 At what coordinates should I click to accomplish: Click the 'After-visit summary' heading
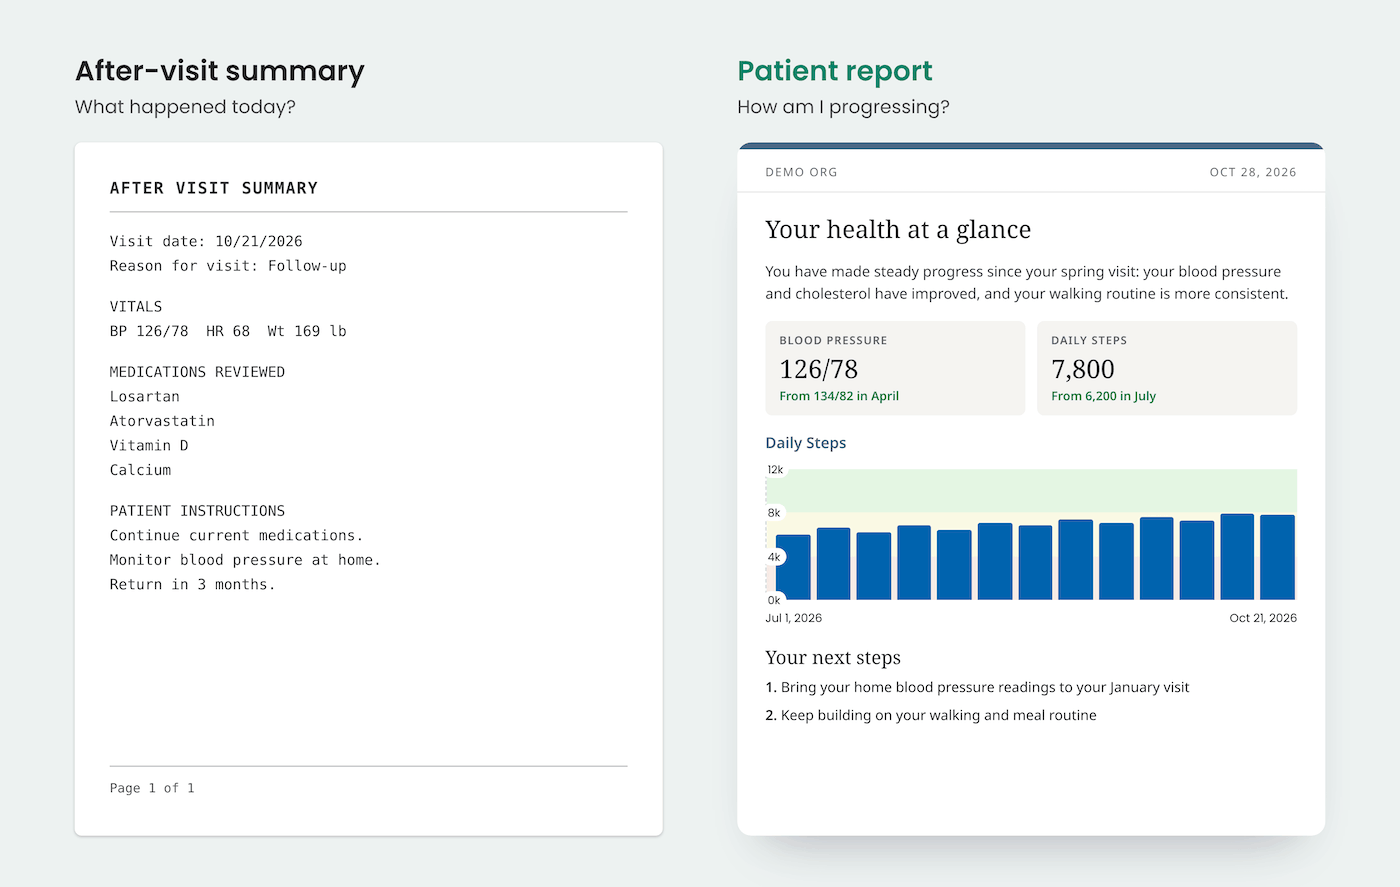pyautogui.click(x=220, y=71)
